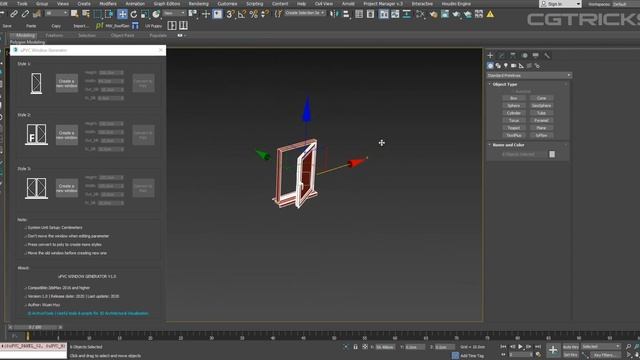Click the Style 1 Height input field
Image resolution: width=640 pixels, height=360 pixels.
point(111,73)
